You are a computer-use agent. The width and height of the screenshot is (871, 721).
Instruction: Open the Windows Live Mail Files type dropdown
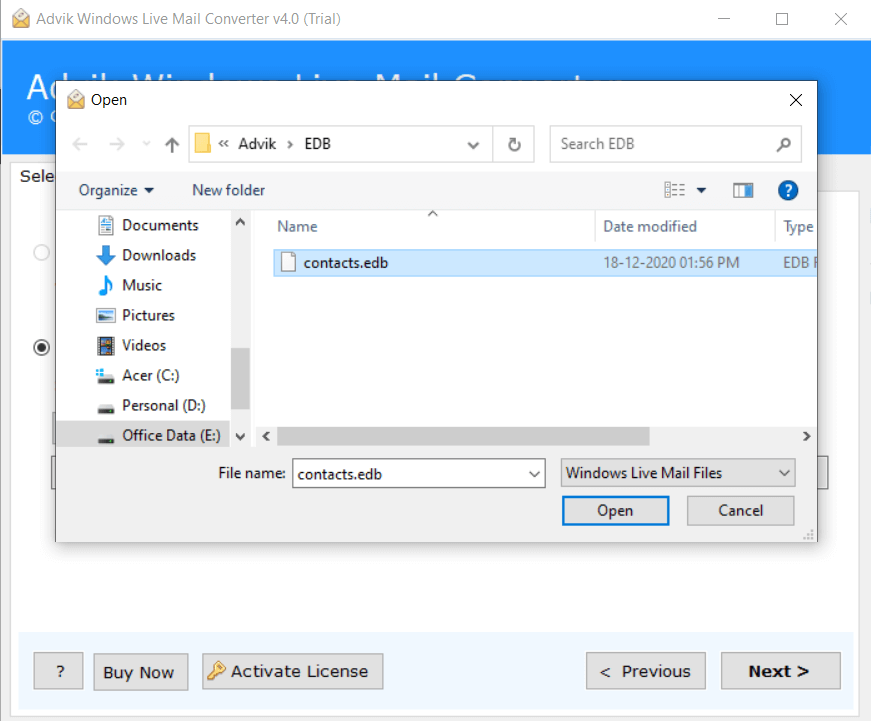(678, 473)
